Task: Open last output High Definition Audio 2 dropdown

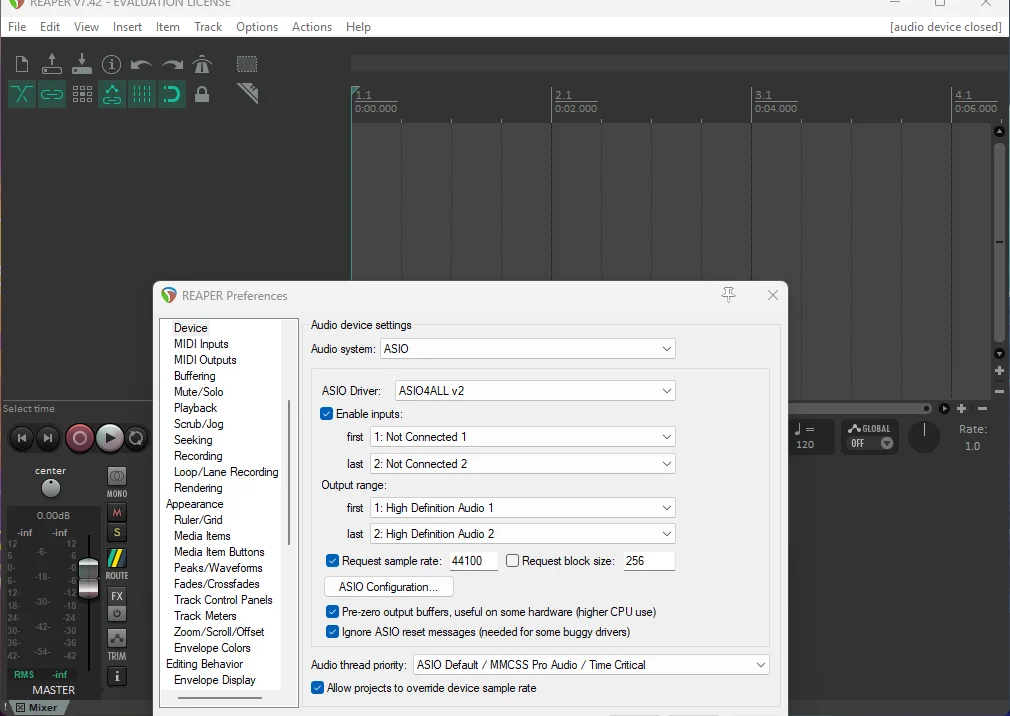Action: point(522,534)
